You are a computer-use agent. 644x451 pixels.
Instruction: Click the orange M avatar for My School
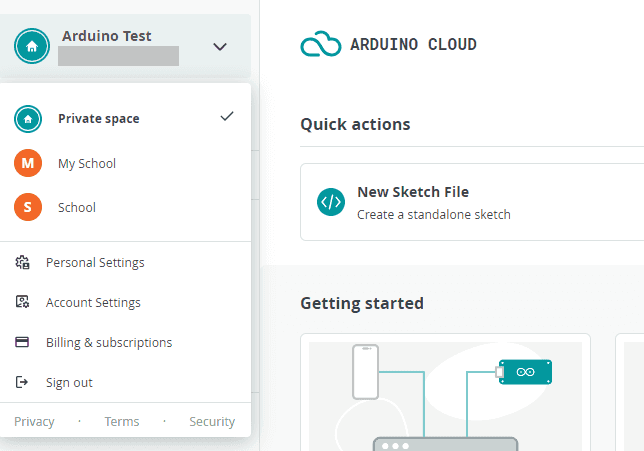tap(28, 163)
